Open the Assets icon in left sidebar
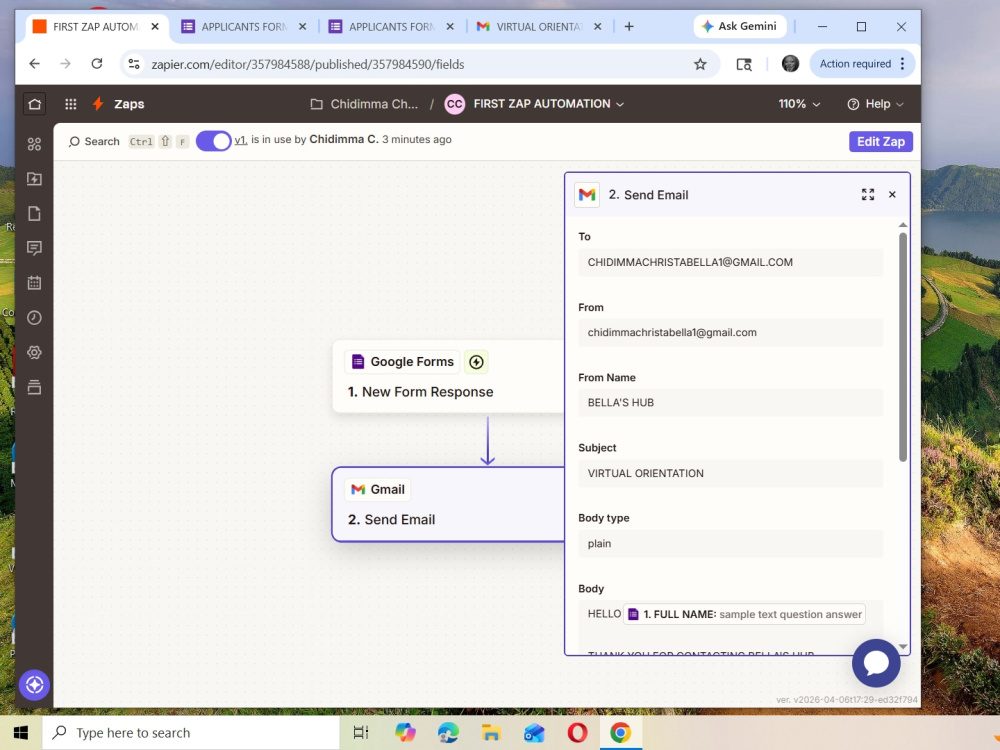This screenshot has height=750, width=1000. [x=34, y=144]
